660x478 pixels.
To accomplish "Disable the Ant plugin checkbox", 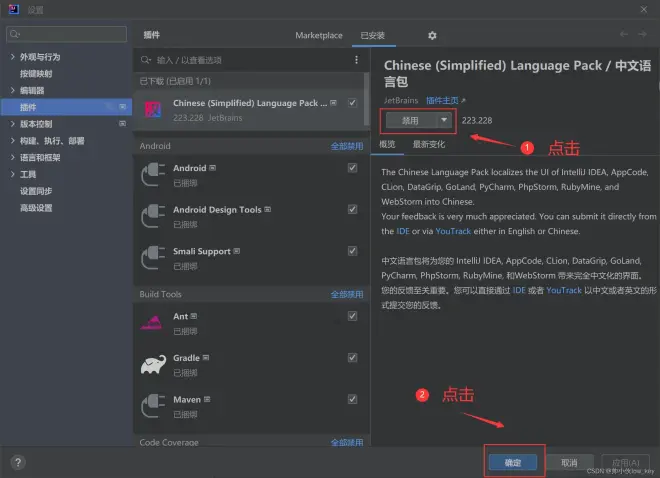I will (x=352, y=316).
